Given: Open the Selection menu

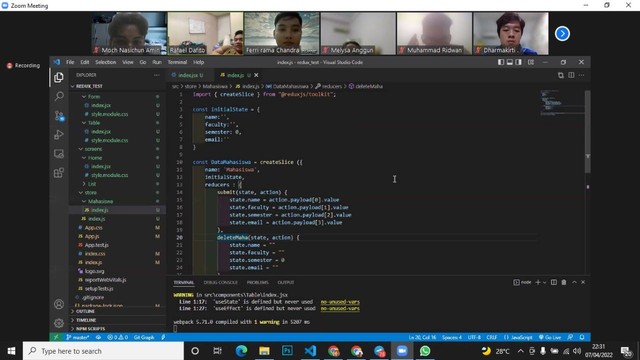Looking at the screenshot, I should click(106, 62).
